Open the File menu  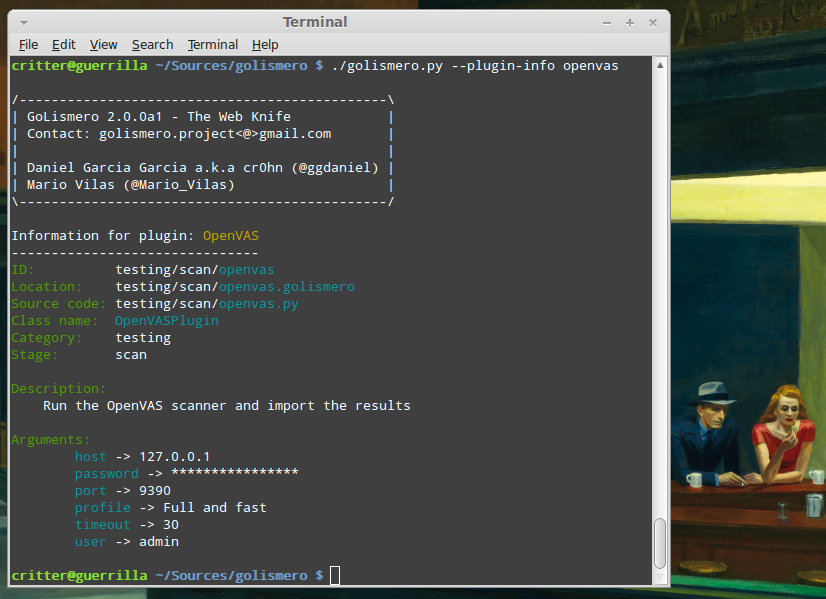tap(28, 44)
